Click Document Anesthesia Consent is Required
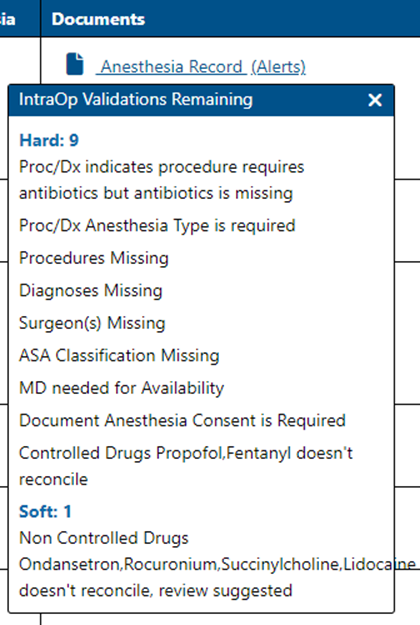This screenshot has width=420, height=625. [182, 421]
